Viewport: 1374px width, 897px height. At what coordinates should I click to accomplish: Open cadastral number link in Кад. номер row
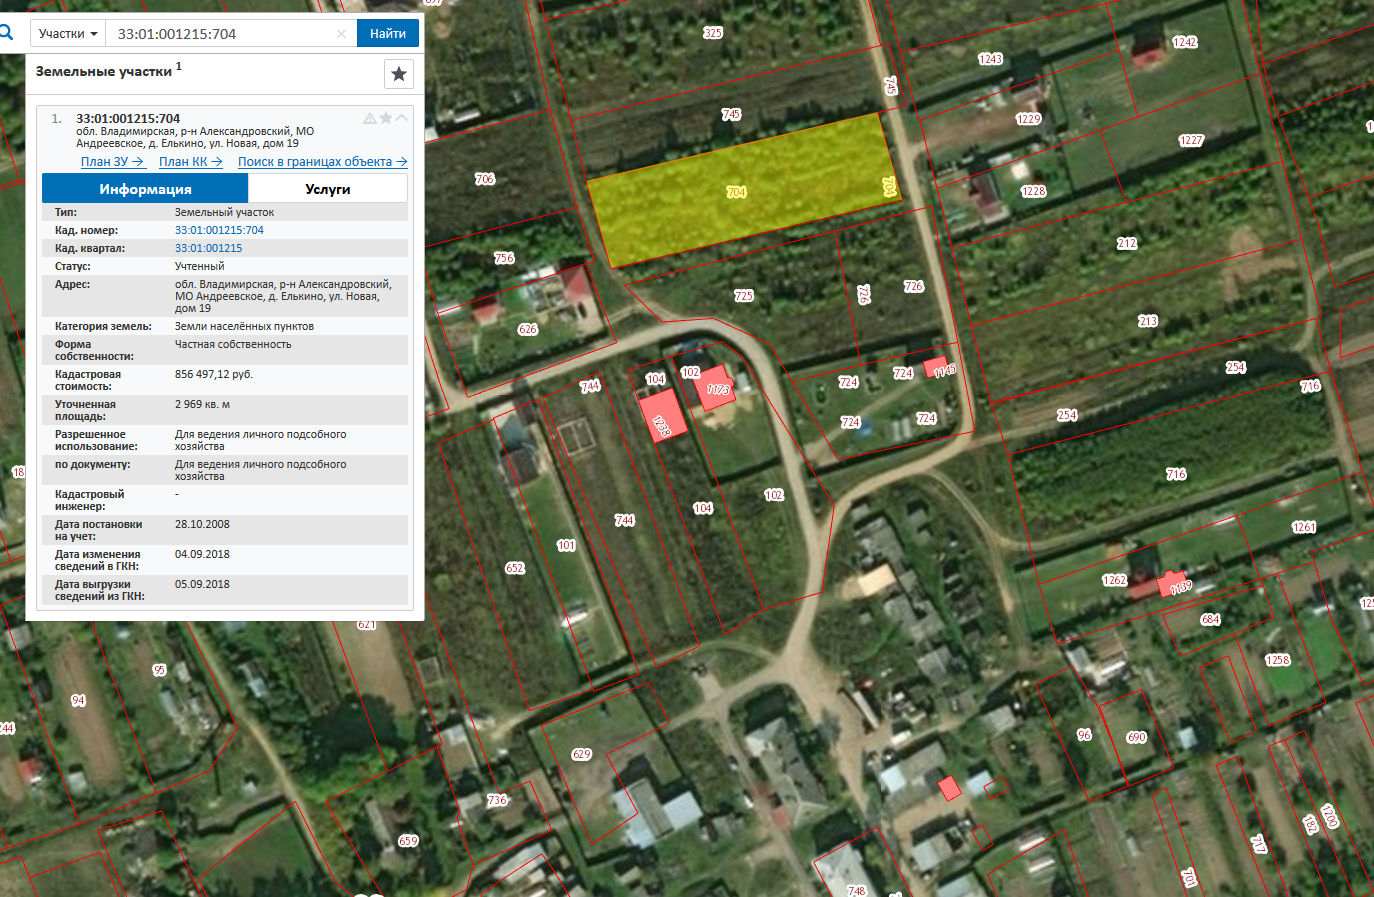pos(219,230)
